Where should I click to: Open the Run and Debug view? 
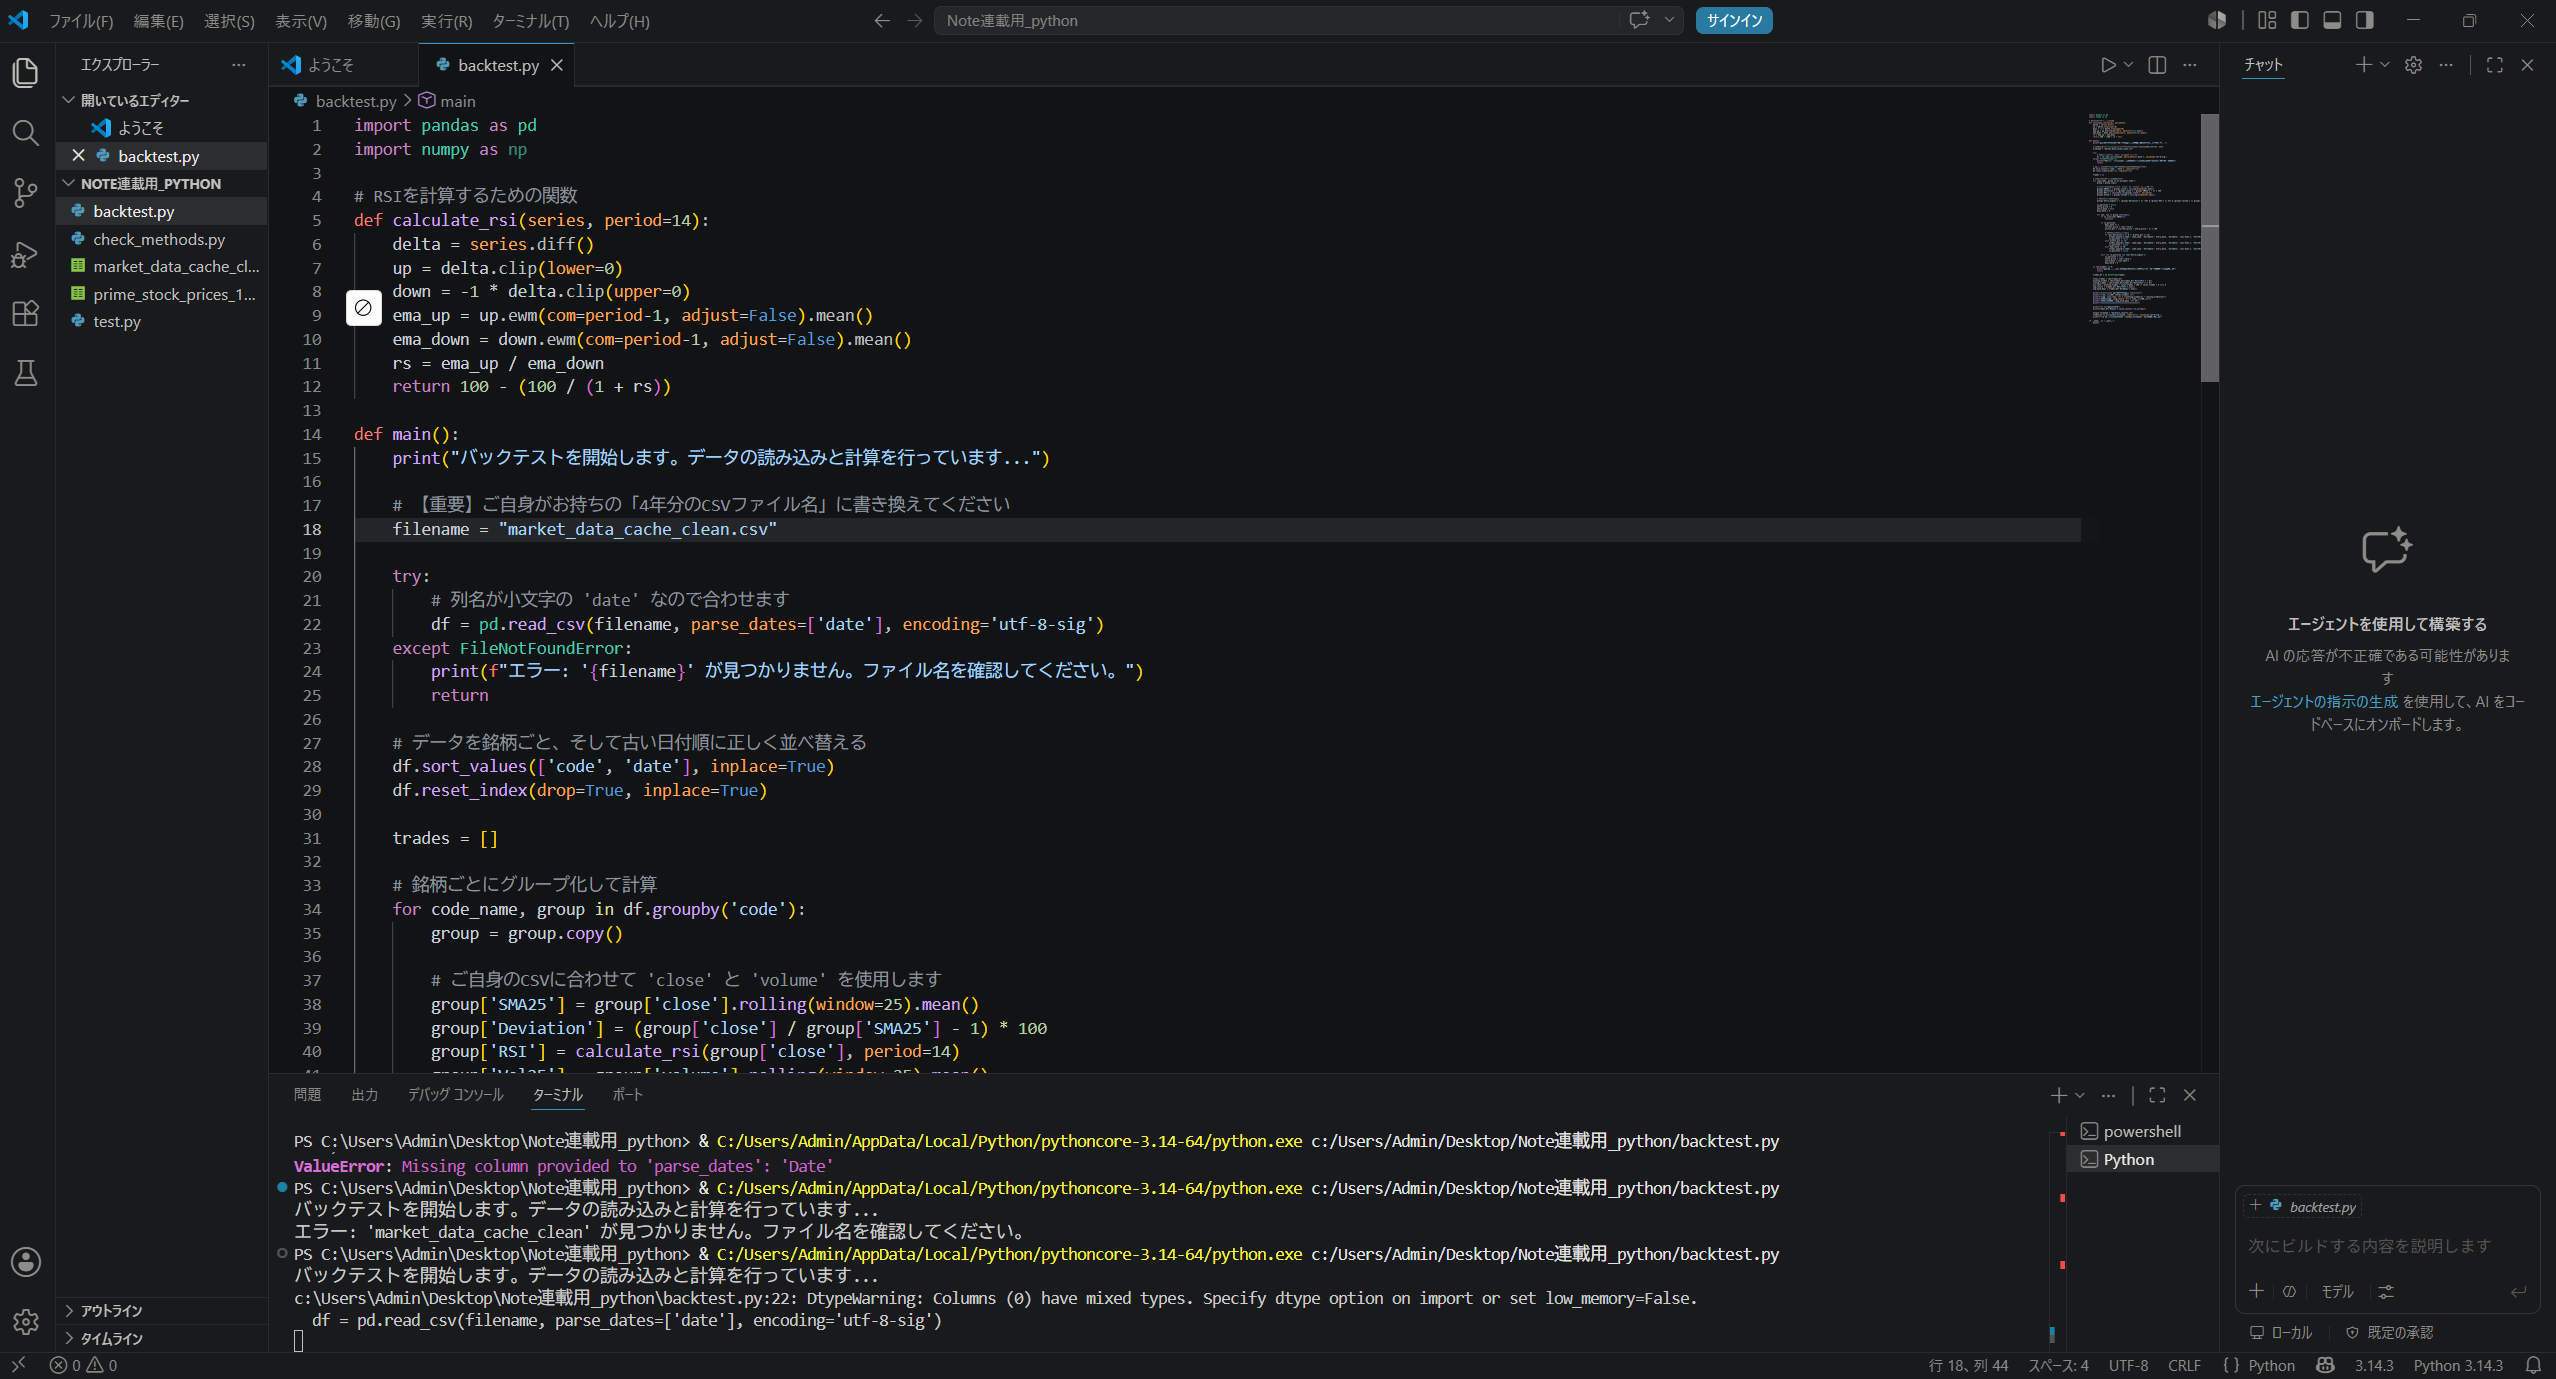[26, 254]
